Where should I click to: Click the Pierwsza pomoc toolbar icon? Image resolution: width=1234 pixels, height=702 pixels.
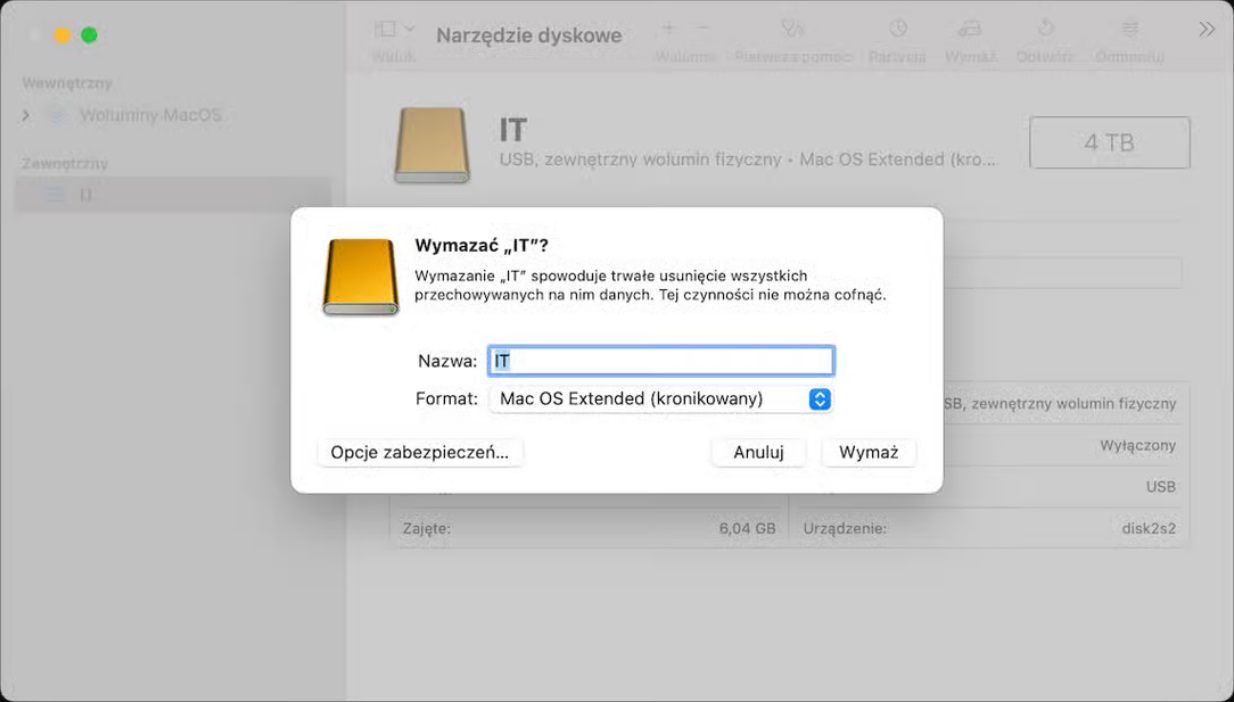792,29
